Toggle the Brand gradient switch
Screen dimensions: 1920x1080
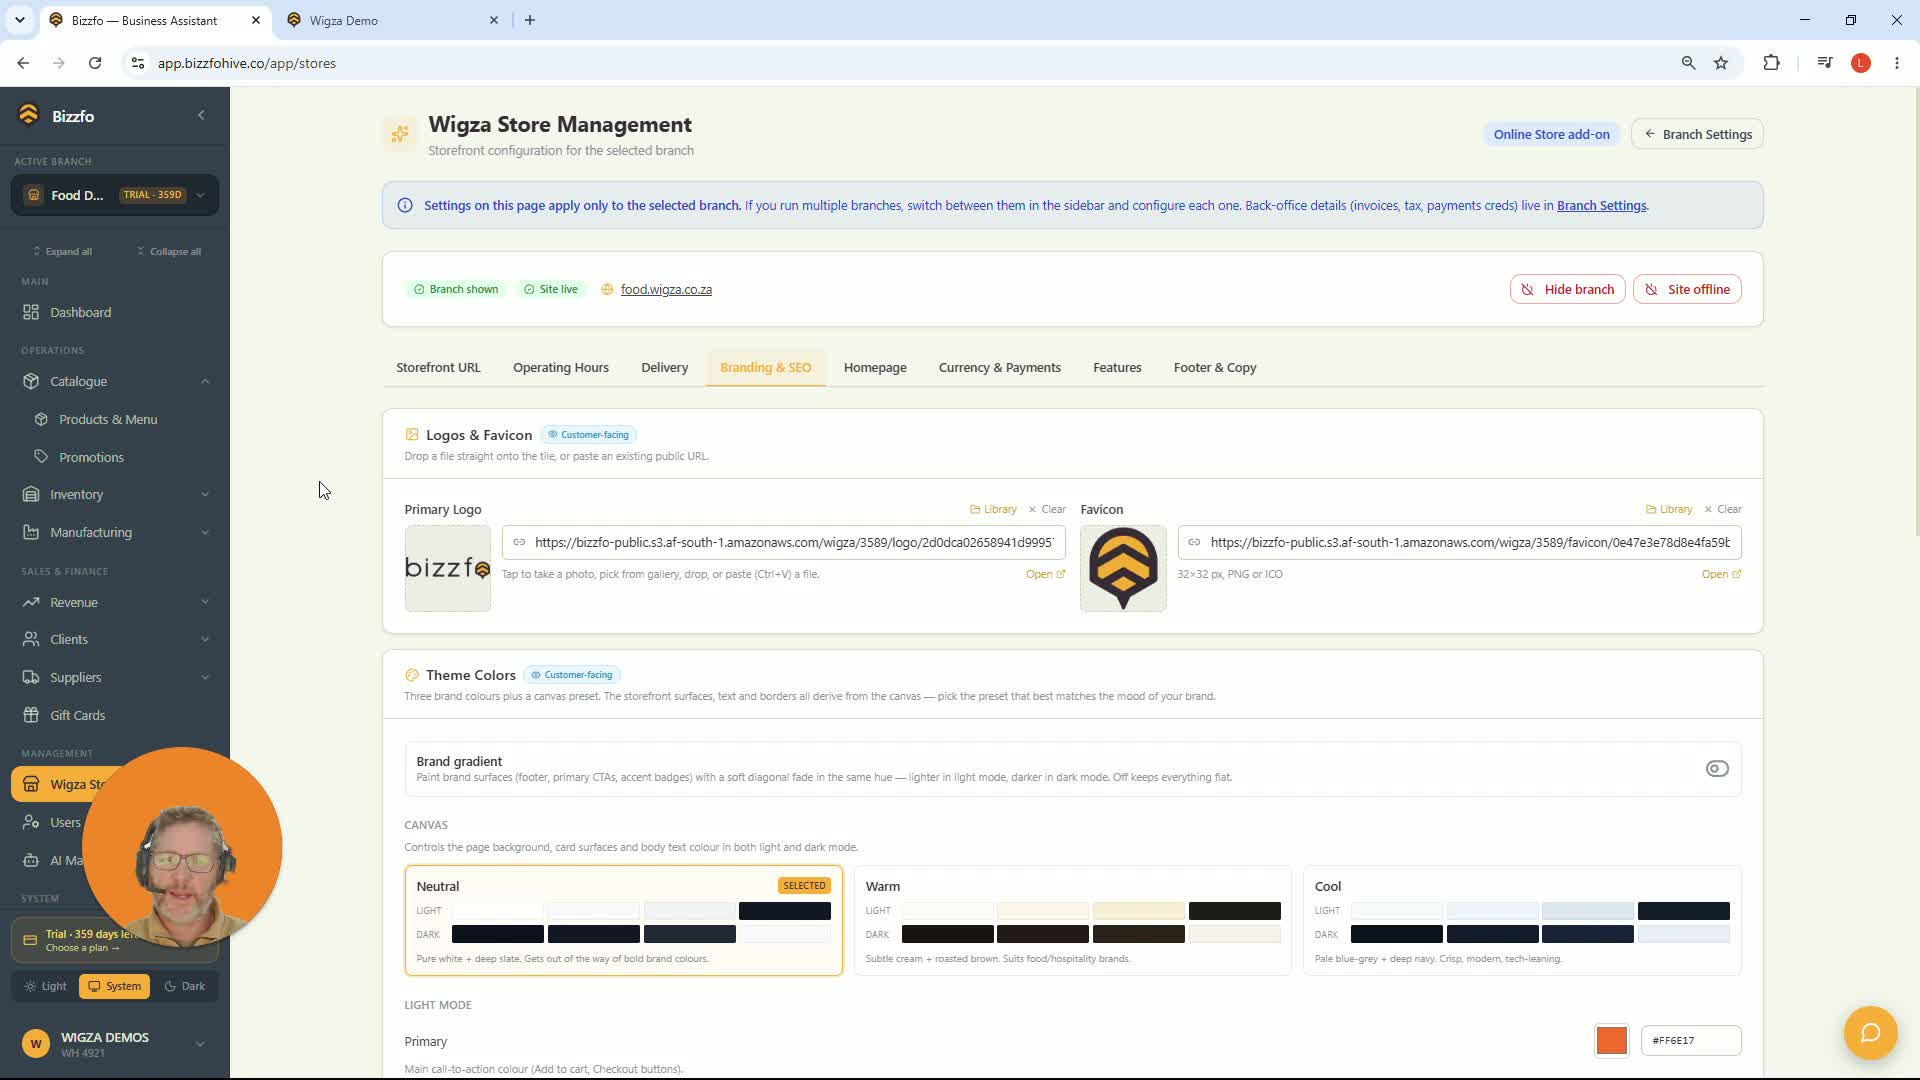pyautogui.click(x=1717, y=769)
